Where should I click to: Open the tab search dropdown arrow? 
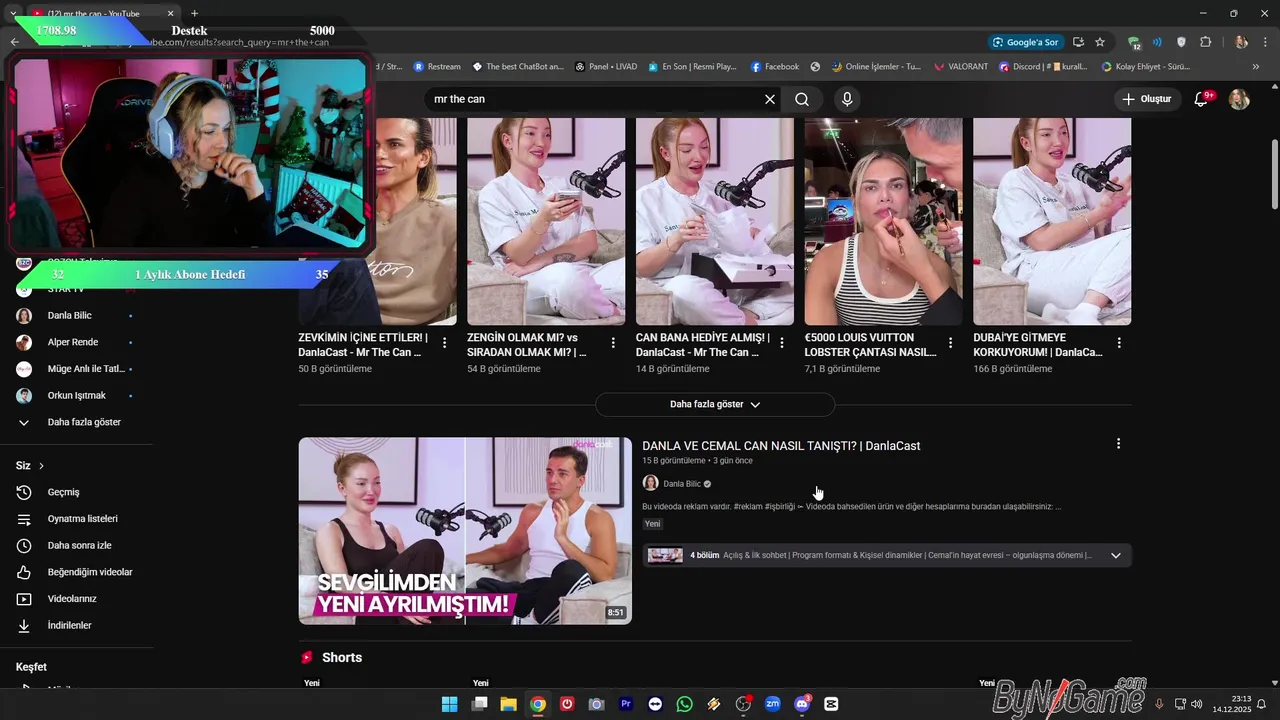pyautogui.click(x=13, y=14)
